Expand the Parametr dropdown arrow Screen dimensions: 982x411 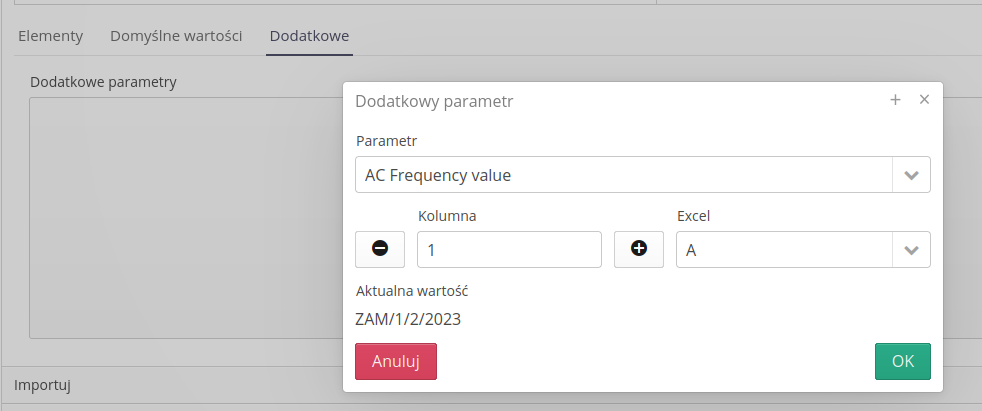911,175
